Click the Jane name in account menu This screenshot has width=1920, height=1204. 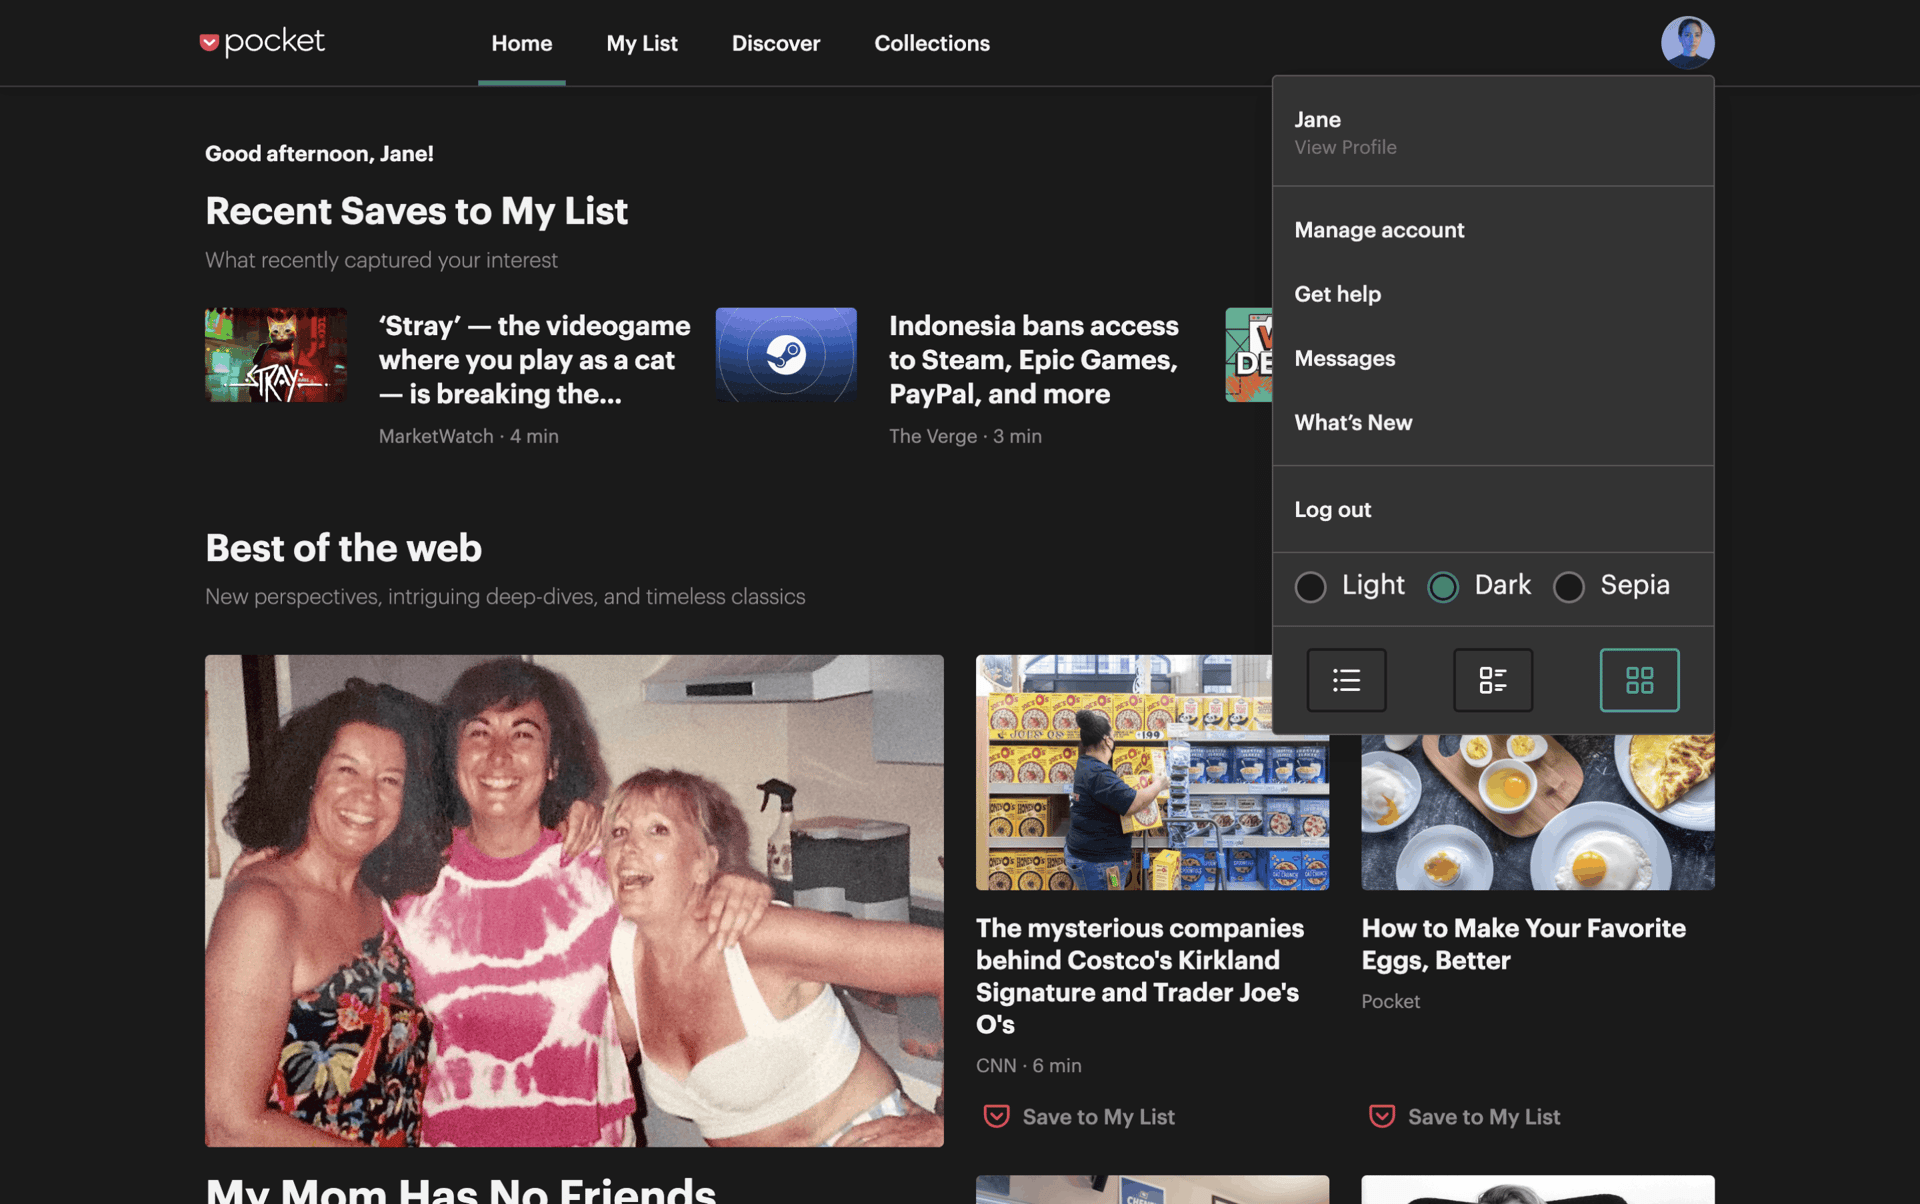point(1317,119)
